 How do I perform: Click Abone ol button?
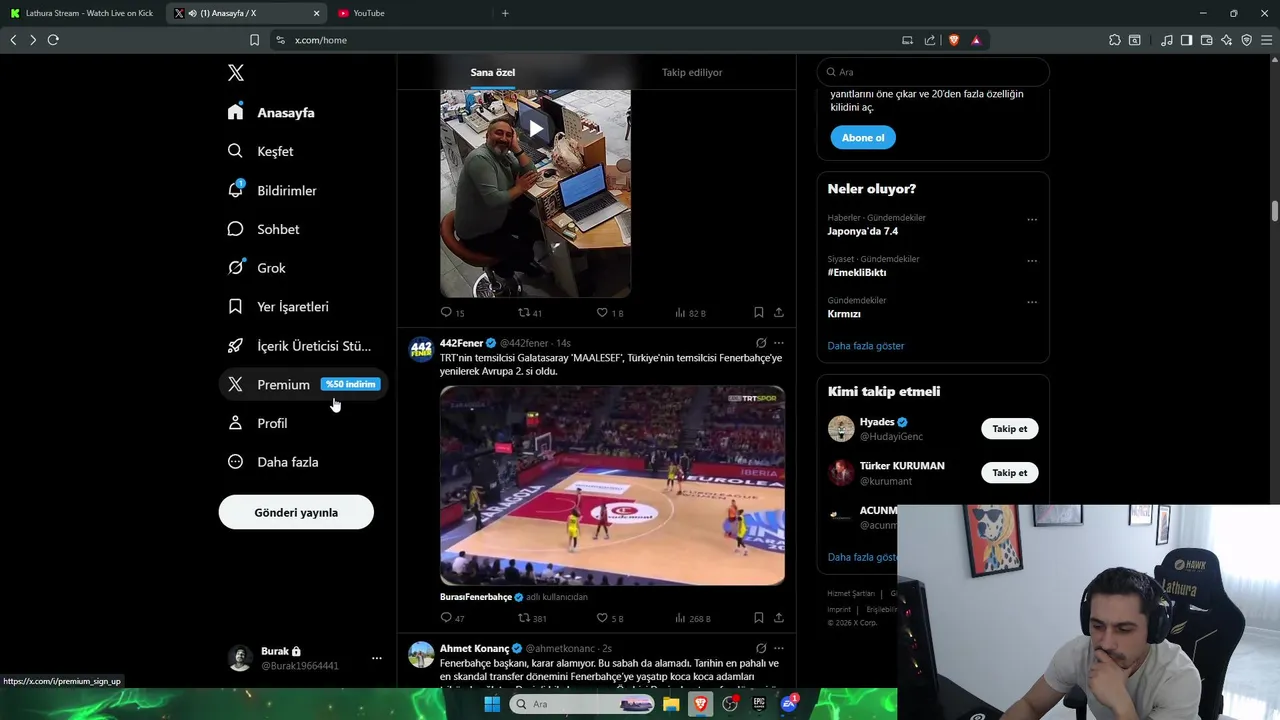(x=863, y=138)
